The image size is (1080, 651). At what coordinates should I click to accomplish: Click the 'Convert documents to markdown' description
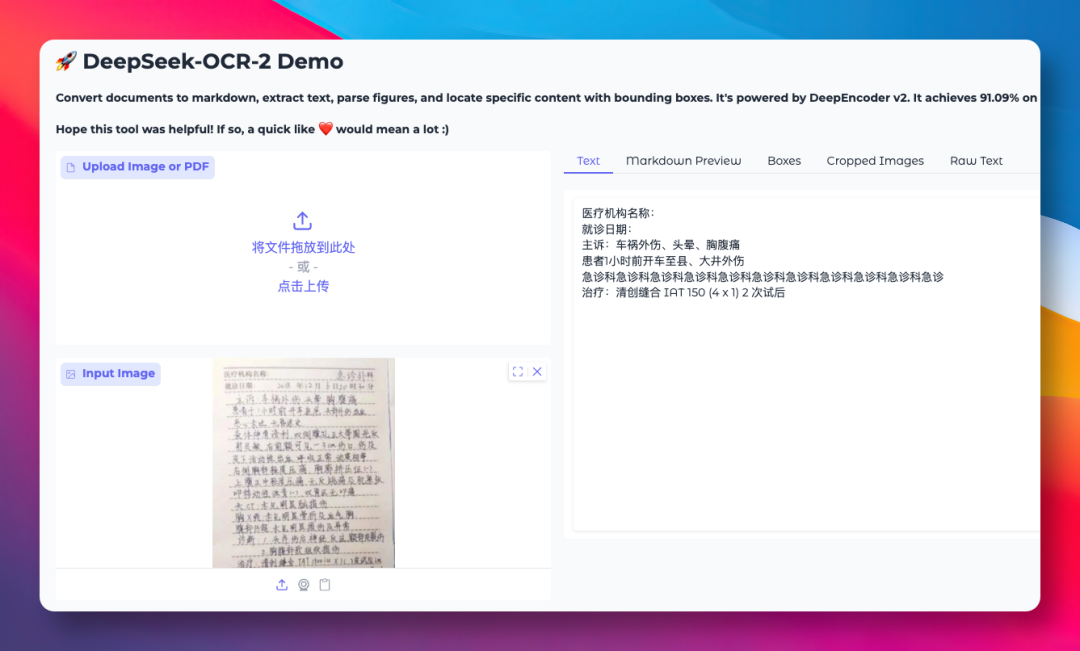click(x=546, y=98)
